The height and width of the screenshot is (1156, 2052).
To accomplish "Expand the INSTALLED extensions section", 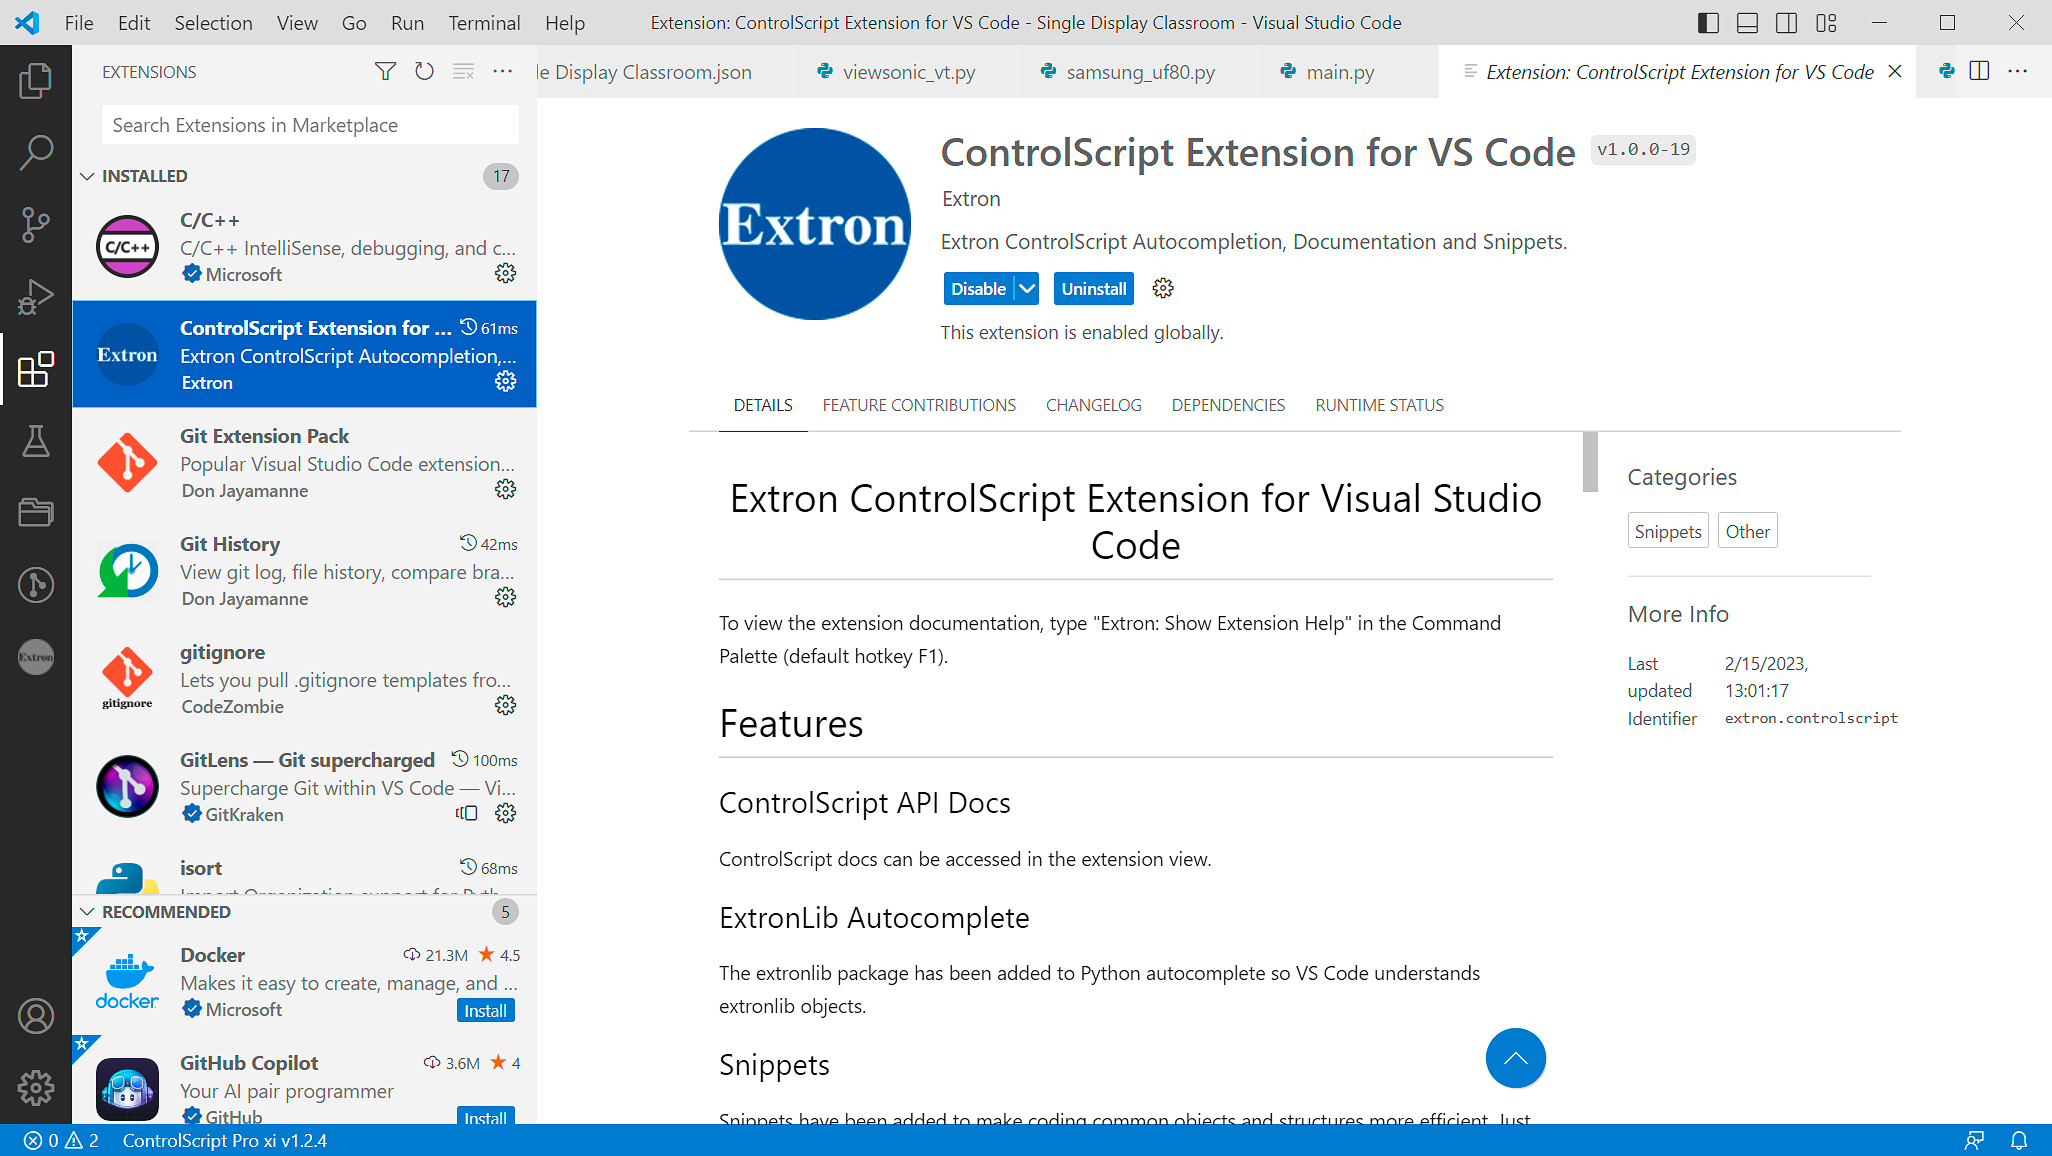I will (x=145, y=175).
